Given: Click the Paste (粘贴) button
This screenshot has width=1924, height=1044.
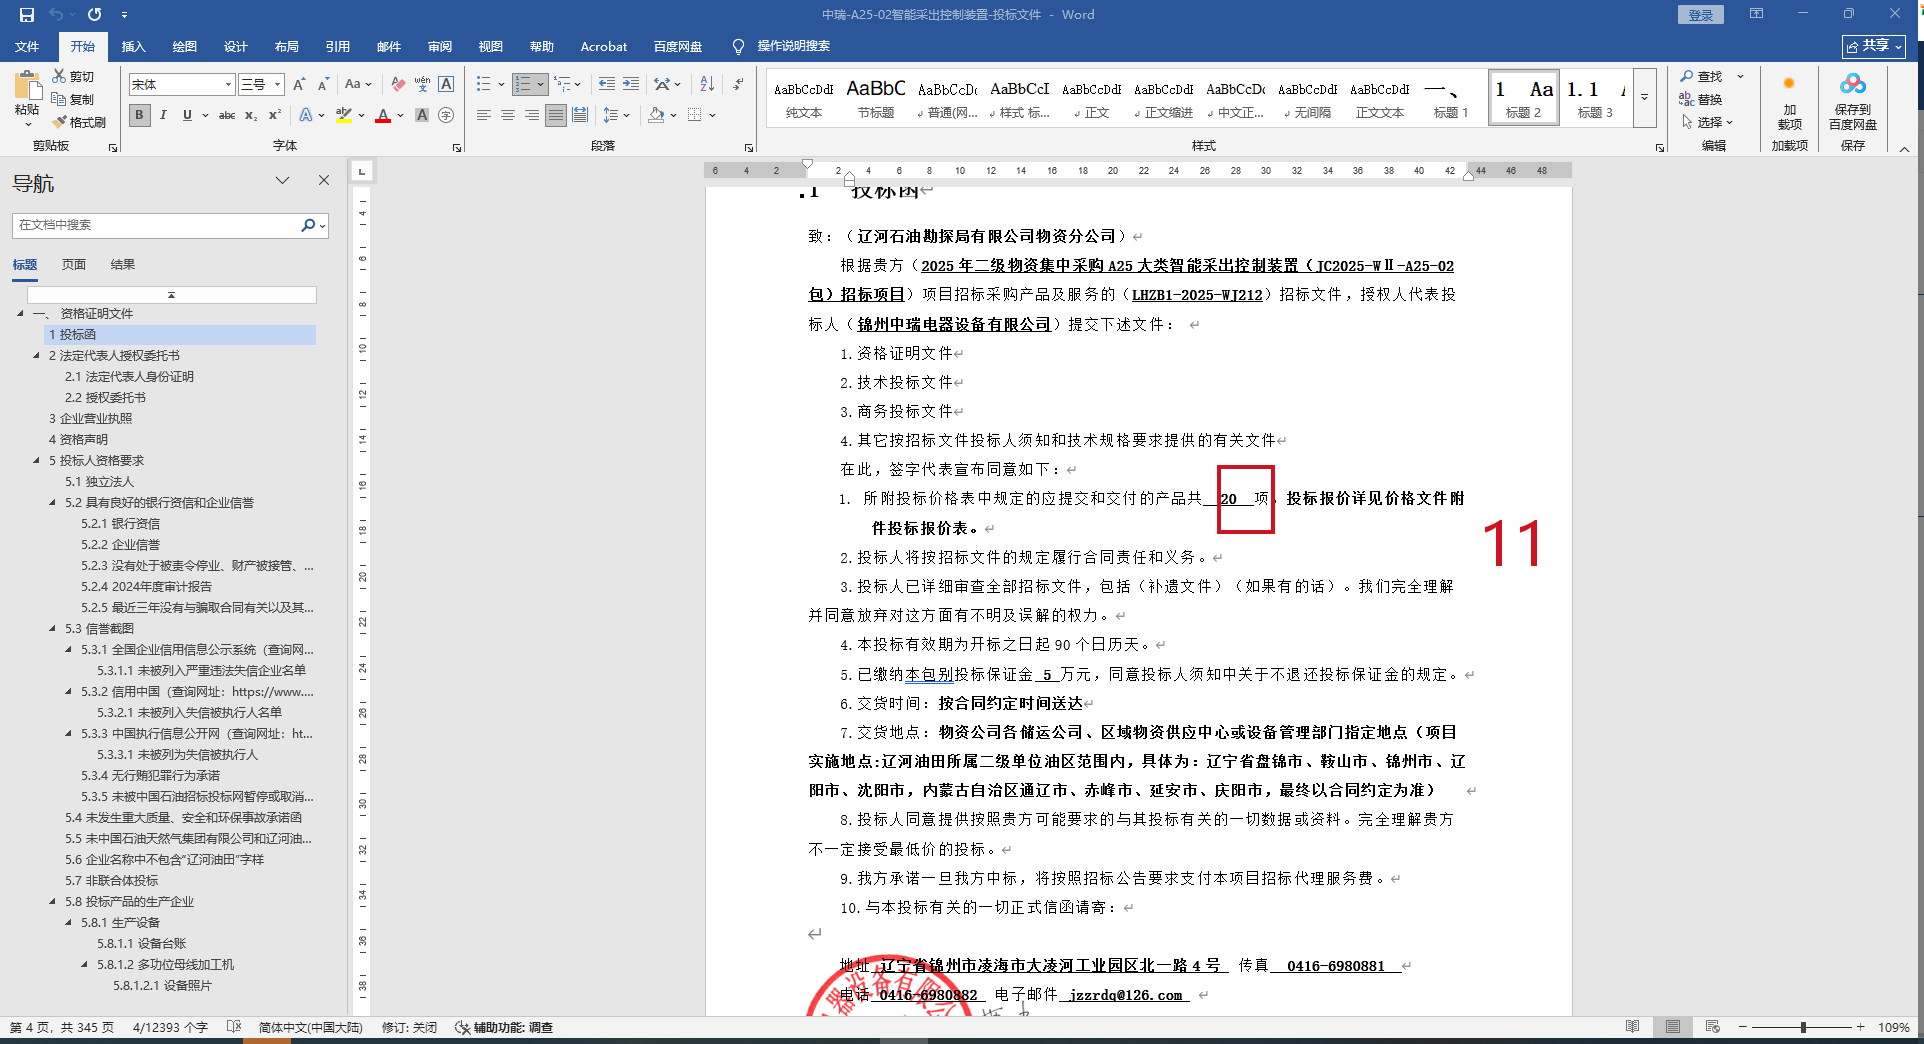Looking at the screenshot, I should pos(27,98).
